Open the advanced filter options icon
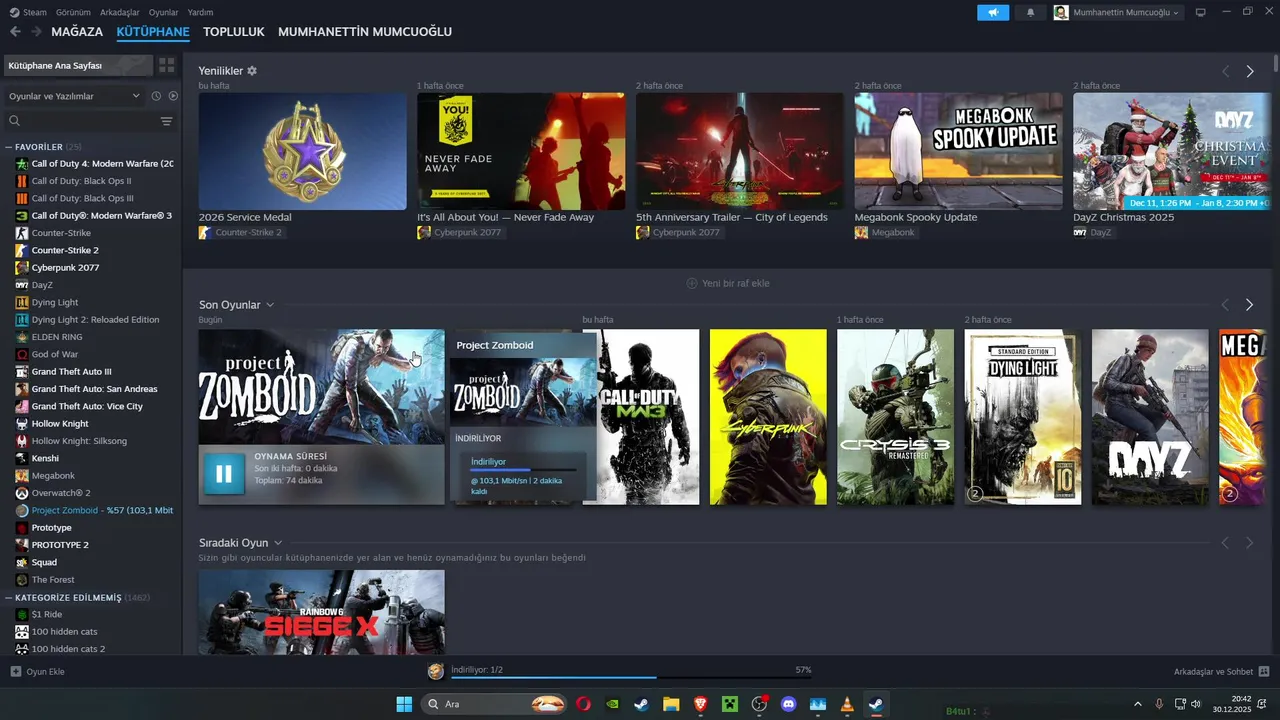 tap(166, 121)
